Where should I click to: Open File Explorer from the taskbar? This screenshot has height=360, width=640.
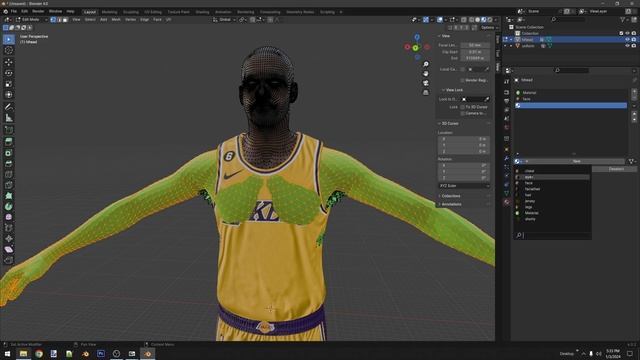[23, 353]
